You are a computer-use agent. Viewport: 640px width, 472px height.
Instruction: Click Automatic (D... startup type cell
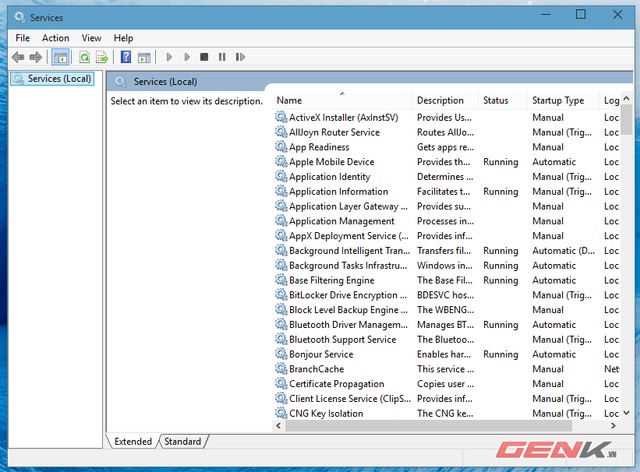point(563,251)
